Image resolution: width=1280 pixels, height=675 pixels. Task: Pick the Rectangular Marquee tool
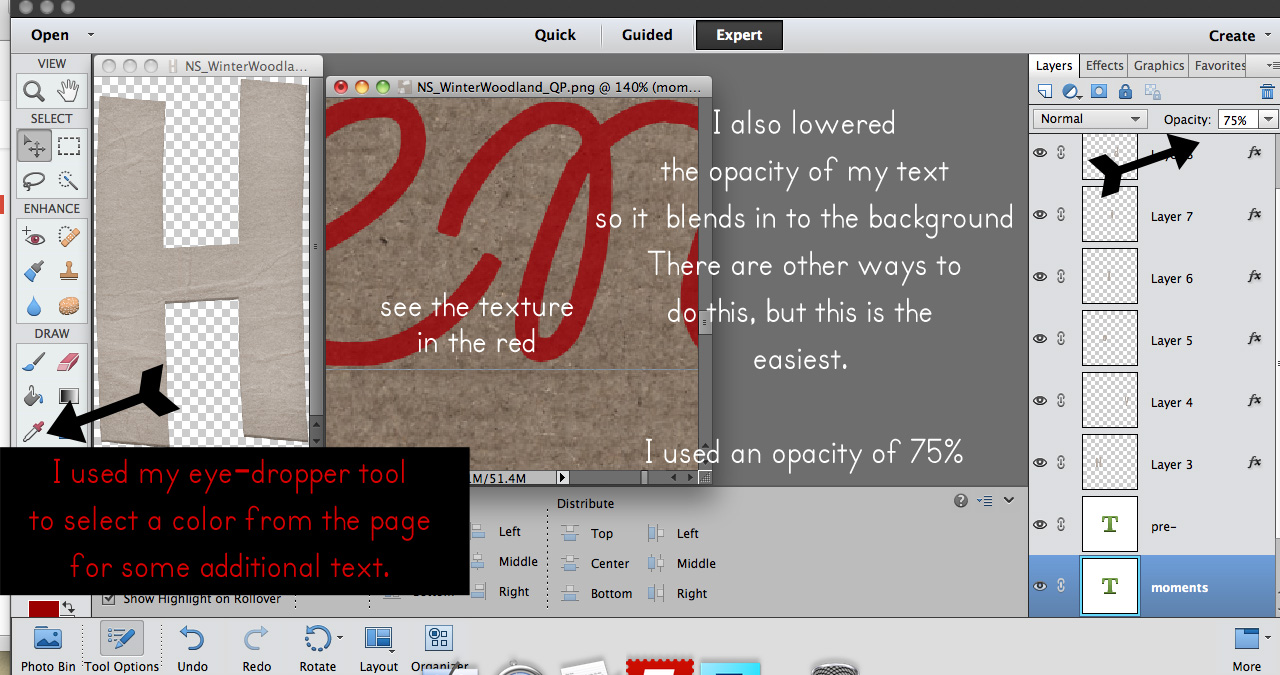coord(68,147)
